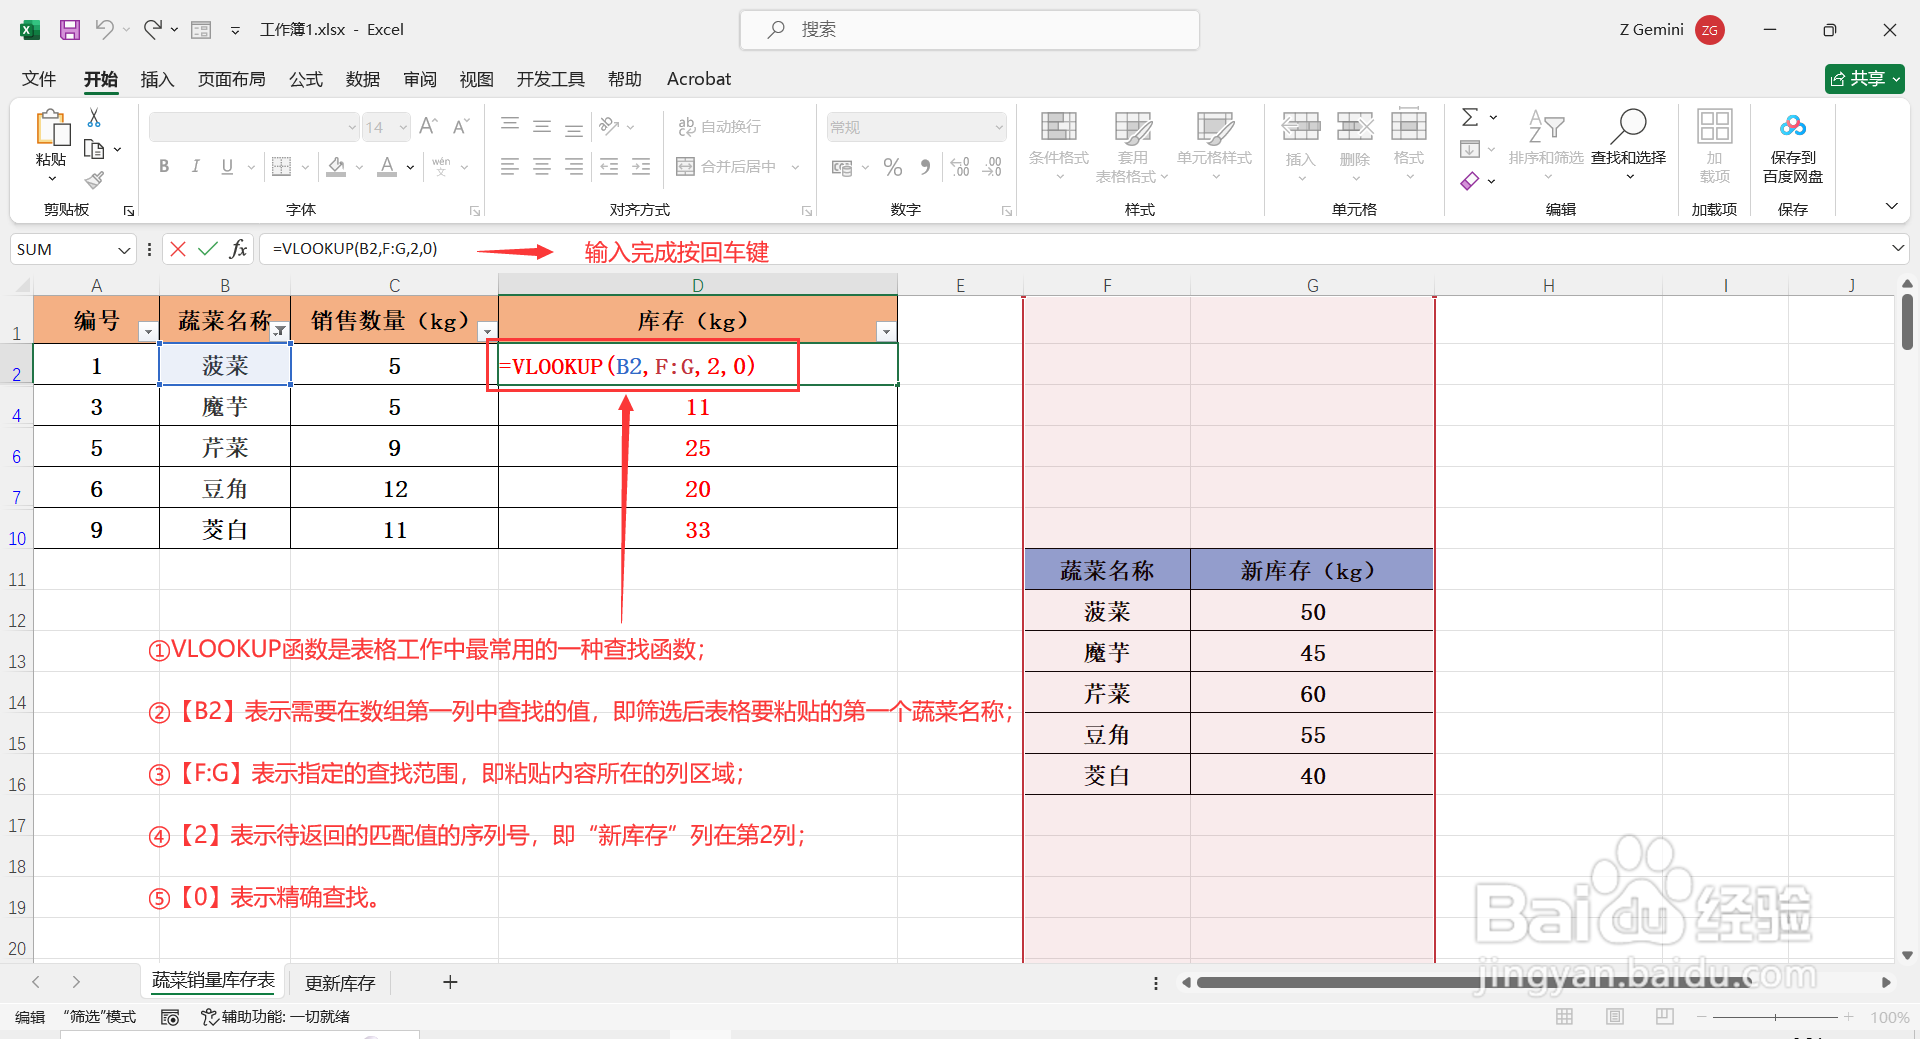Switch to Normal view in status bar

[x=1565, y=1017]
